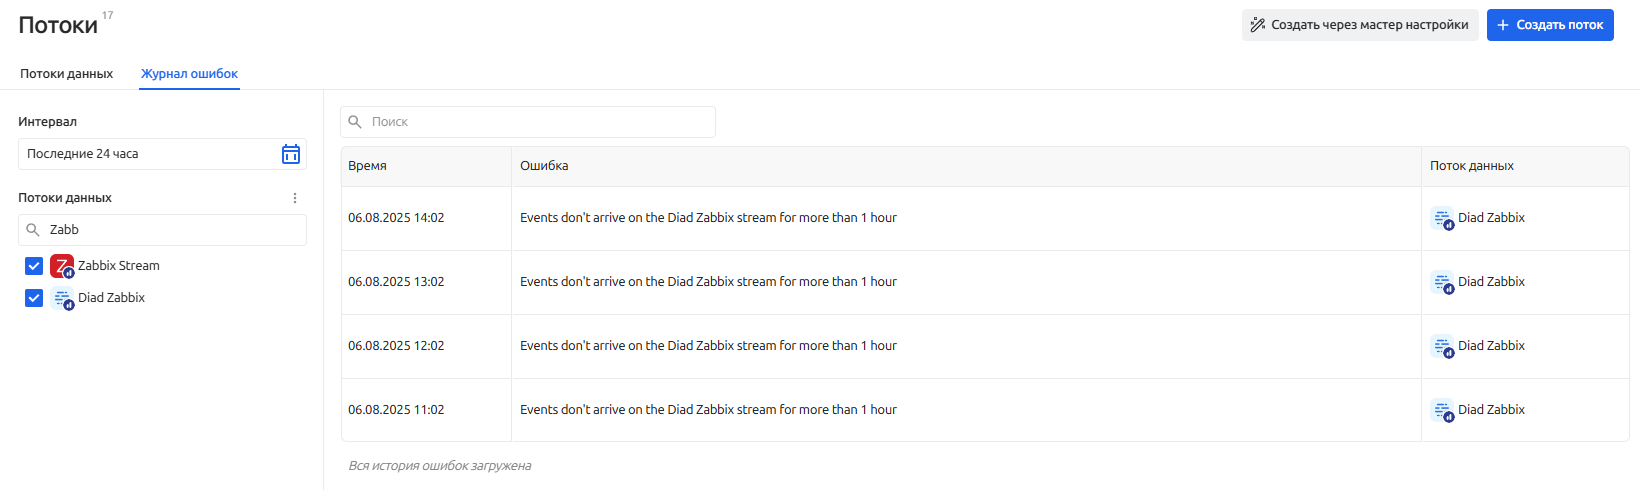Click Diad Zabbix stream icon in 12:02 row
Viewport: 1640px width, 490px height.
(x=1442, y=346)
